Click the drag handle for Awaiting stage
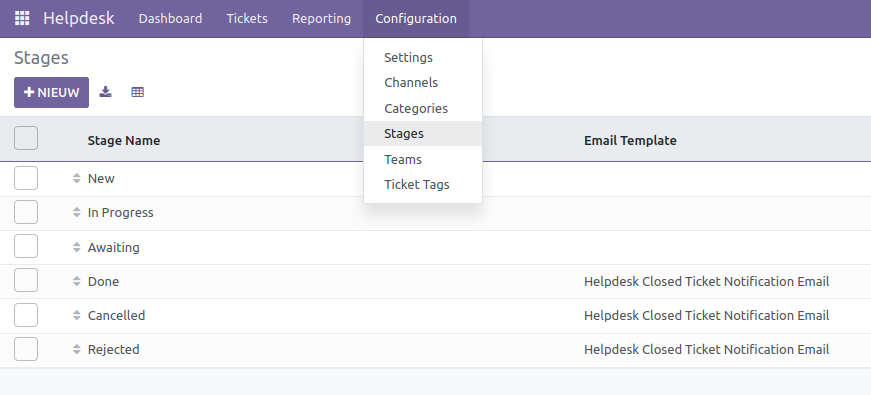This screenshot has height=395, width=871. pyautogui.click(x=77, y=247)
